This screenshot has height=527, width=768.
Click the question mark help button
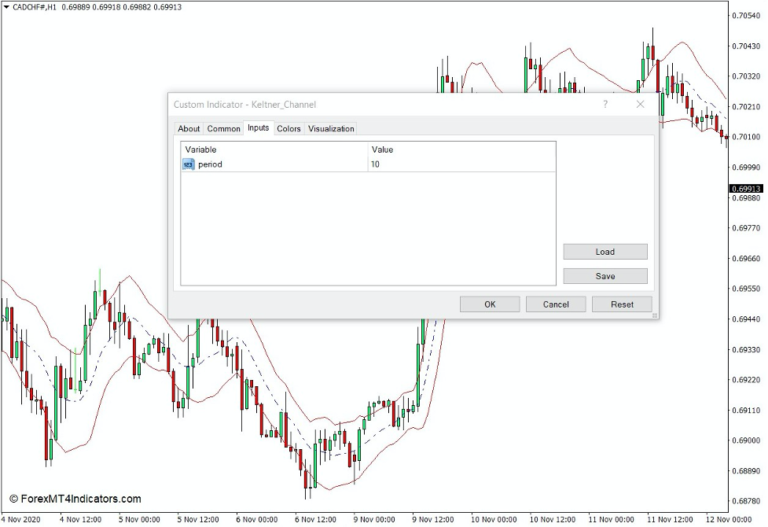tap(605, 104)
